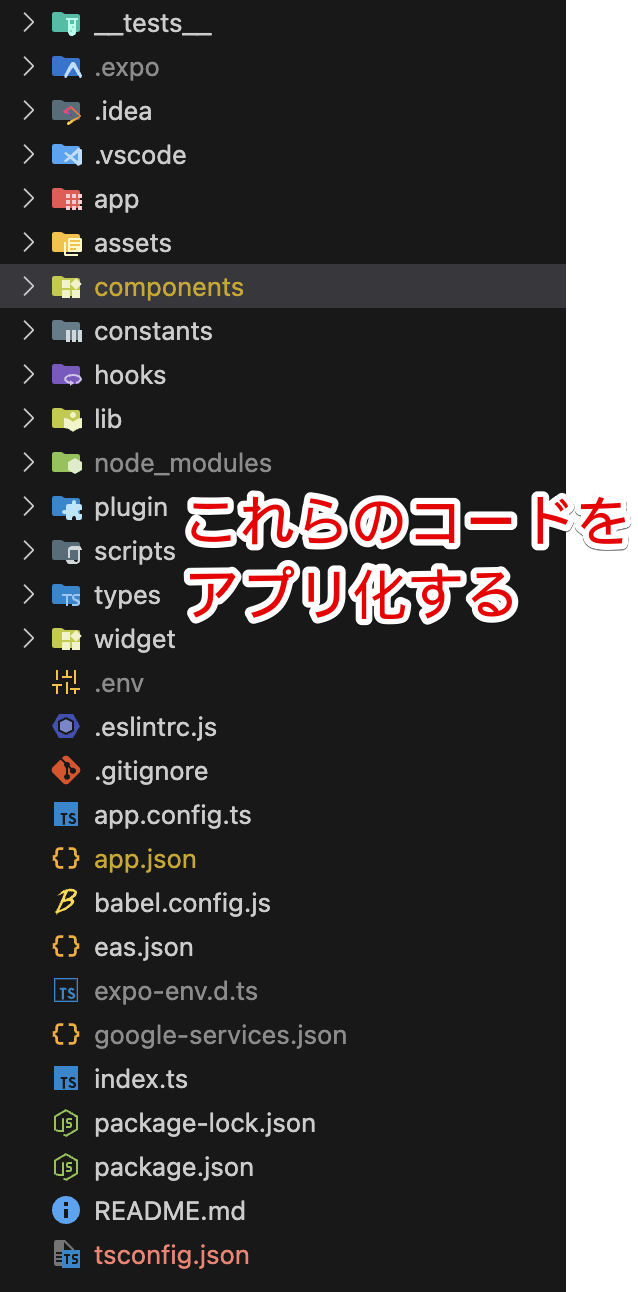Click the .eslintrc.js ESLint hexagon icon

(66, 727)
